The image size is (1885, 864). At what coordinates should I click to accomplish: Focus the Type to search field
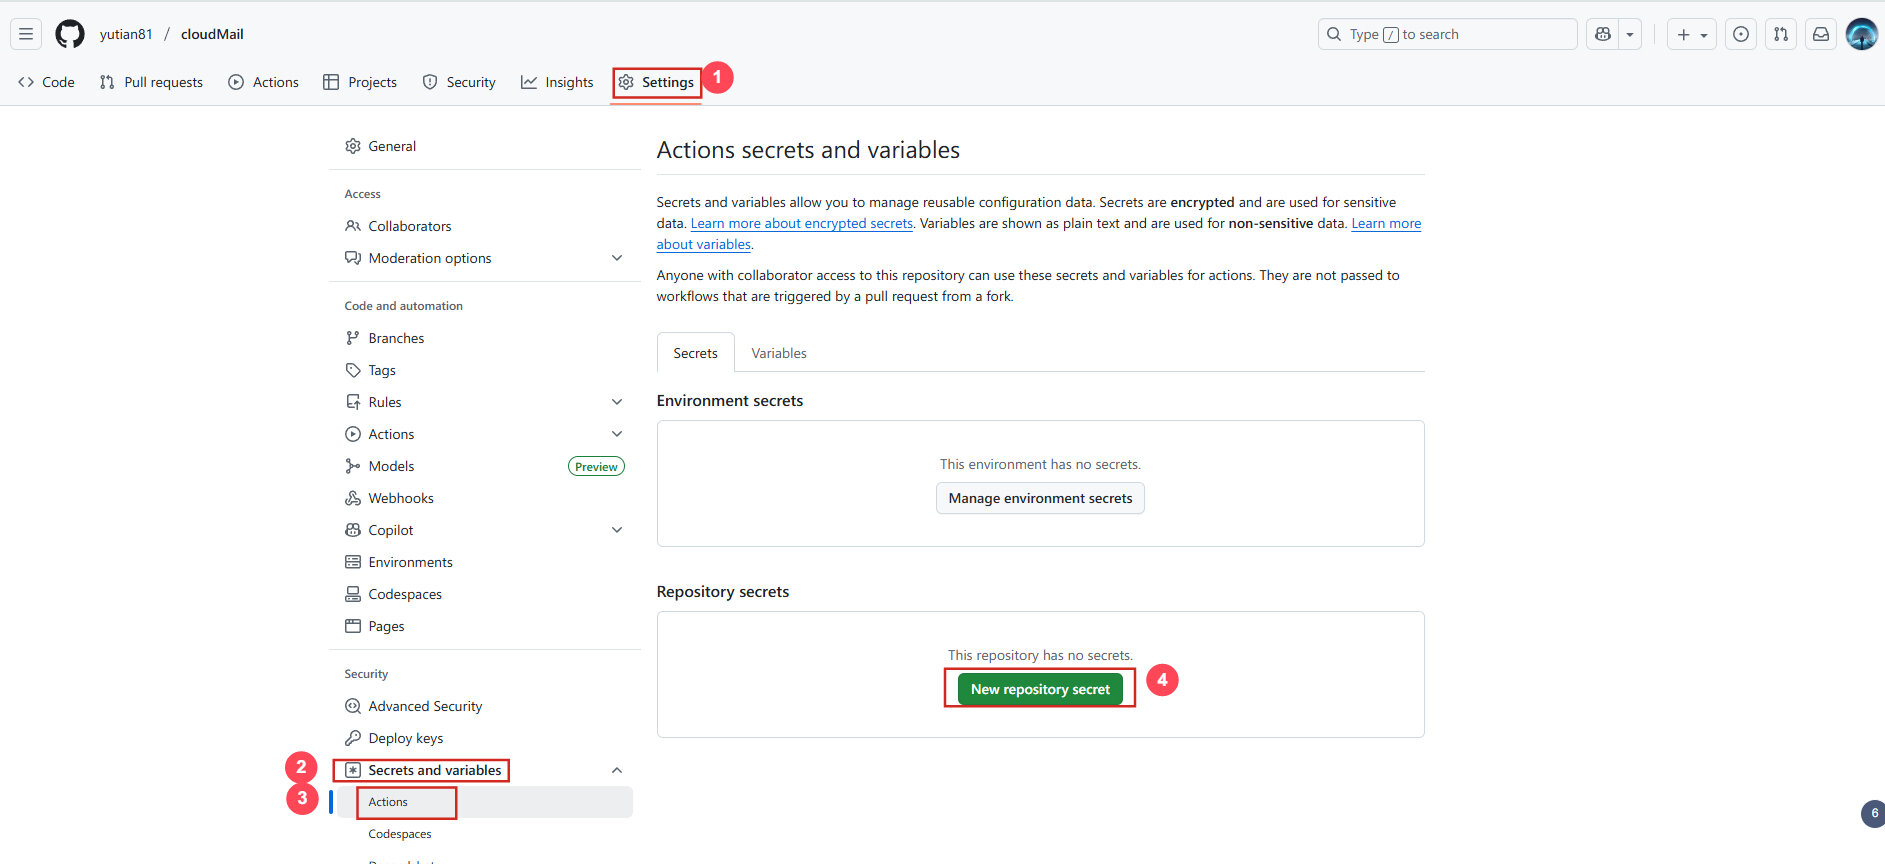[1446, 34]
